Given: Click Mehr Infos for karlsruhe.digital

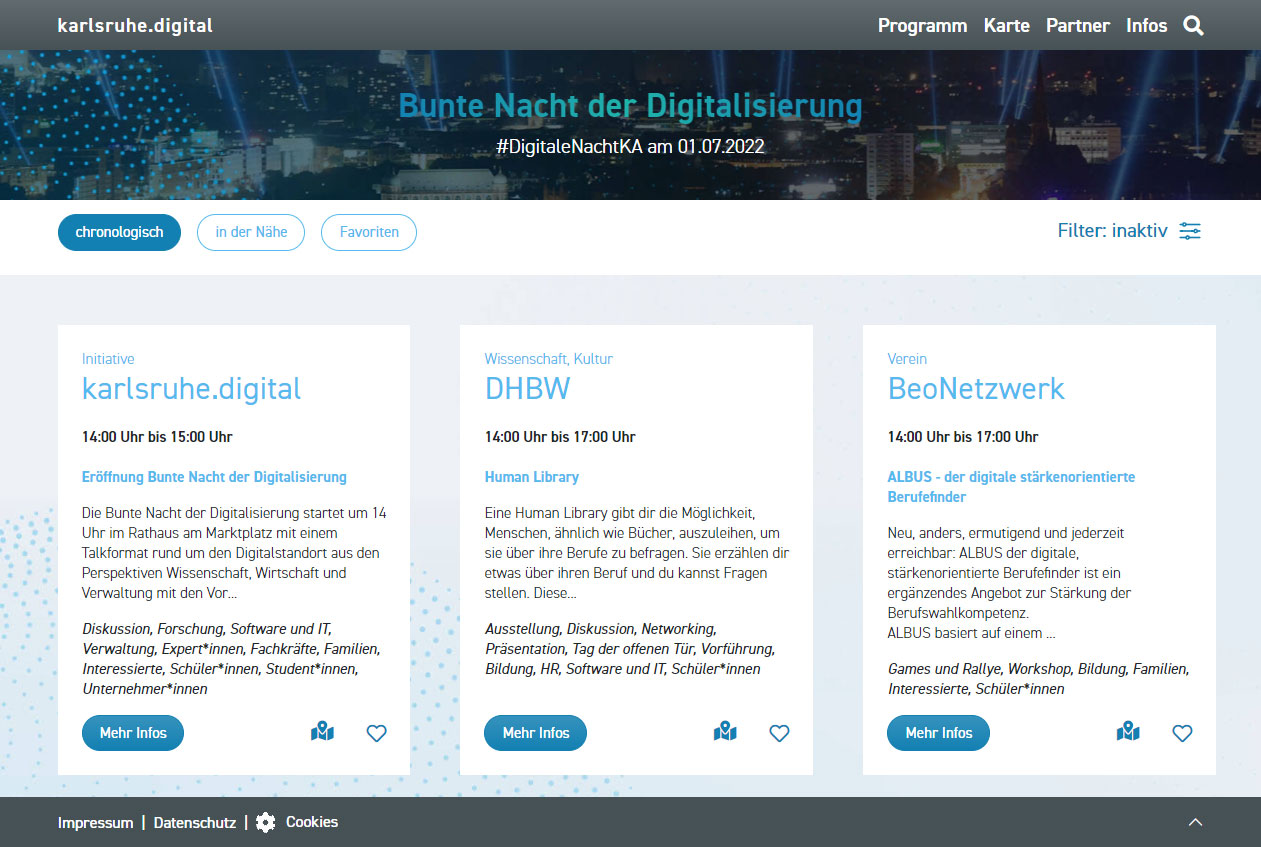Looking at the screenshot, I should point(133,733).
